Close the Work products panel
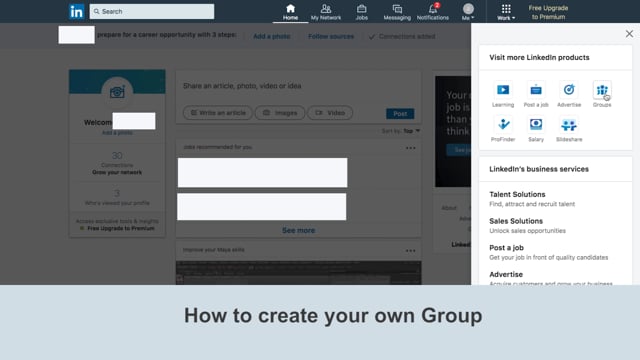The image size is (640, 360). tap(629, 34)
